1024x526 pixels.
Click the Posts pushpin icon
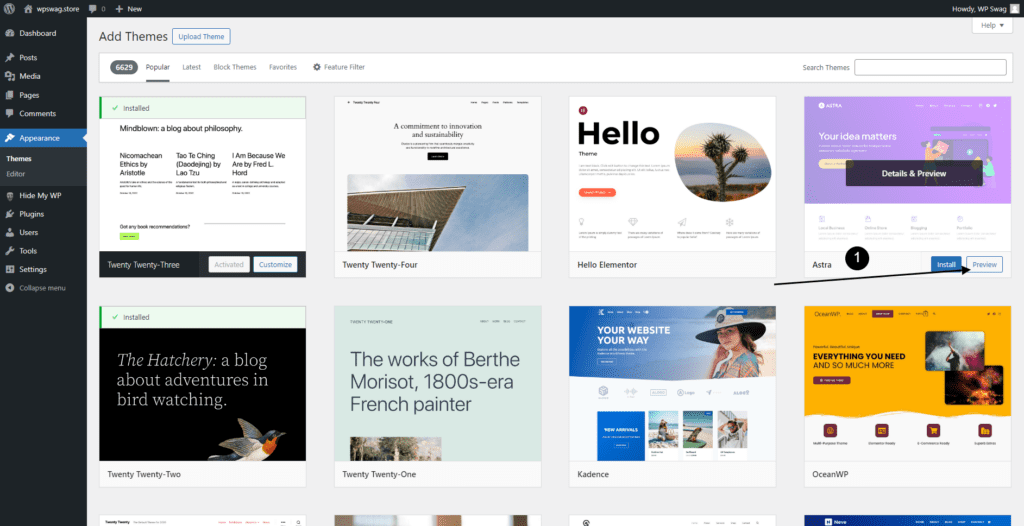coord(10,58)
